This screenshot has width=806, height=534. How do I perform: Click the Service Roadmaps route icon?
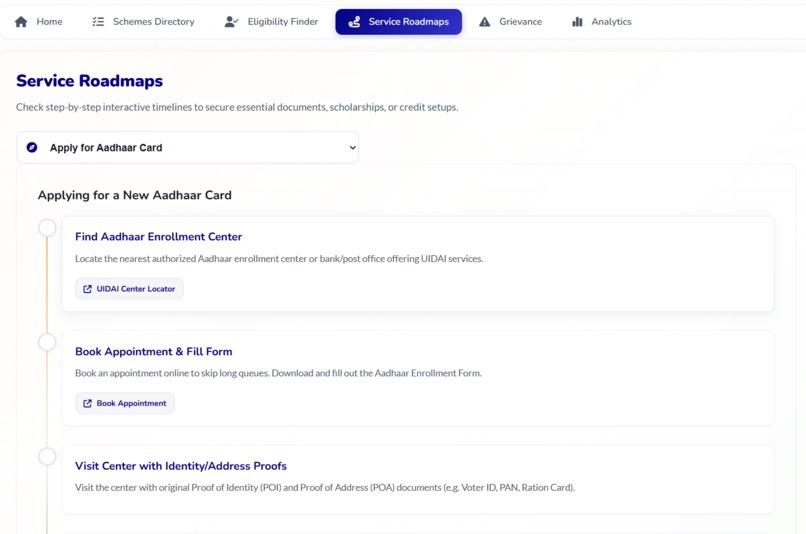[x=354, y=22]
